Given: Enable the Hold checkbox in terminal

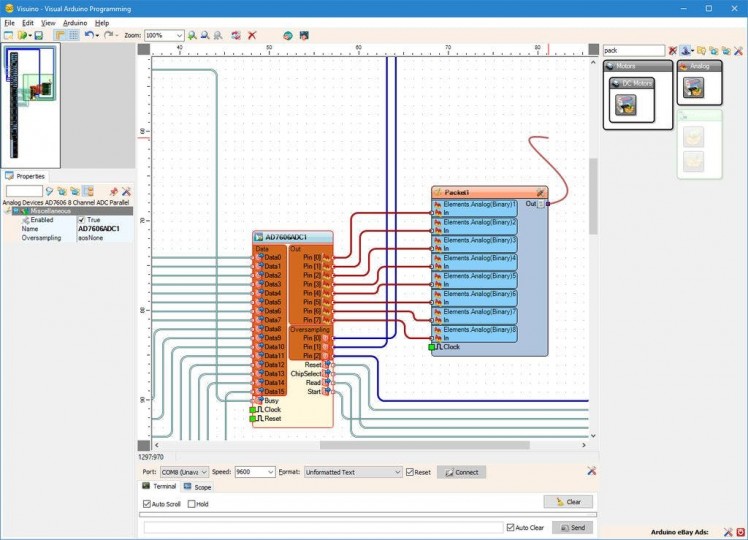Looking at the screenshot, I should (x=192, y=504).
